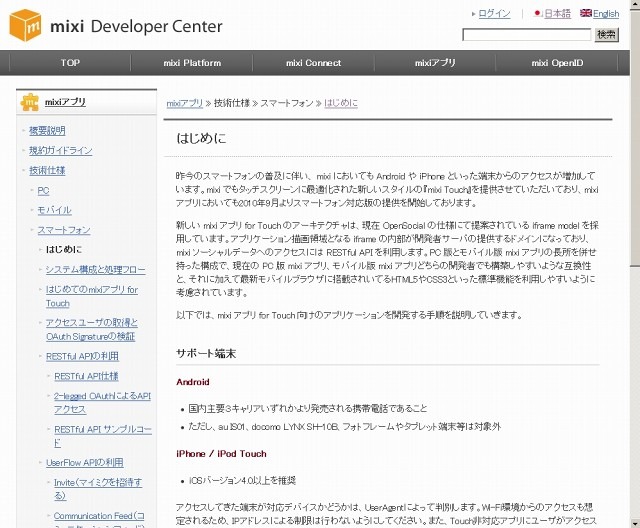Open アクセスユーザの取得と OAuth Signatureの検証
This screenshot has width=640, height=528.
(x=92, y=329)
